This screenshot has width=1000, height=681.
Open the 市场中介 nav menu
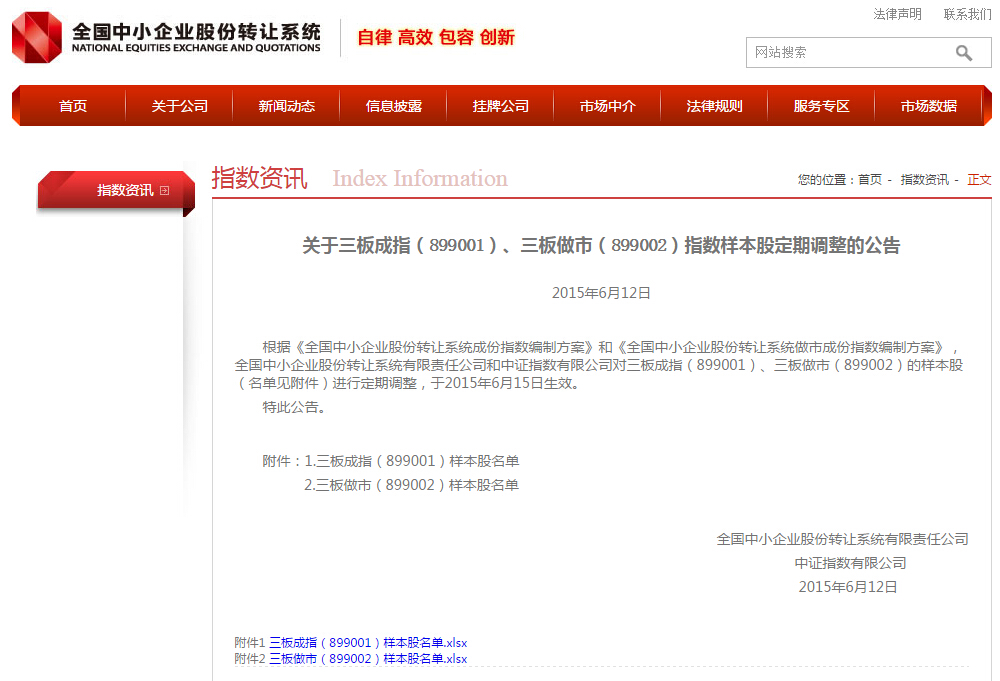pos(607,106)
